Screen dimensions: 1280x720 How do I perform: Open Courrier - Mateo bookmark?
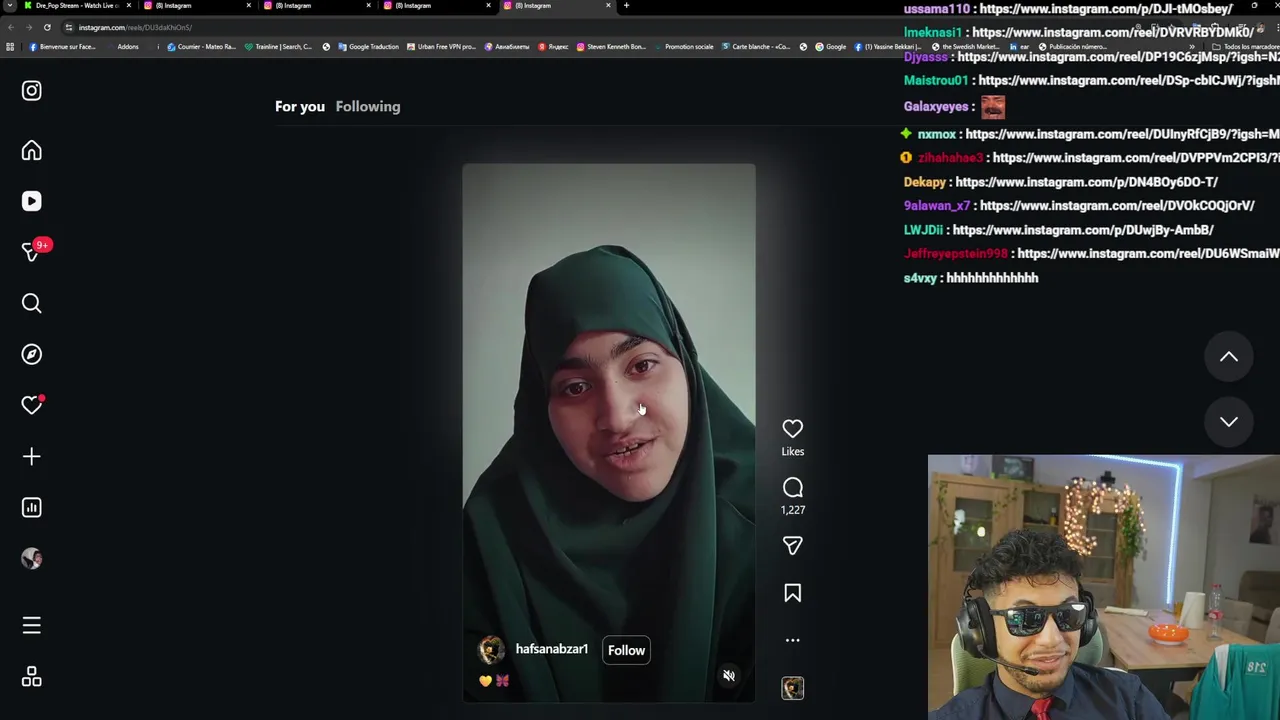coord(202,47)
